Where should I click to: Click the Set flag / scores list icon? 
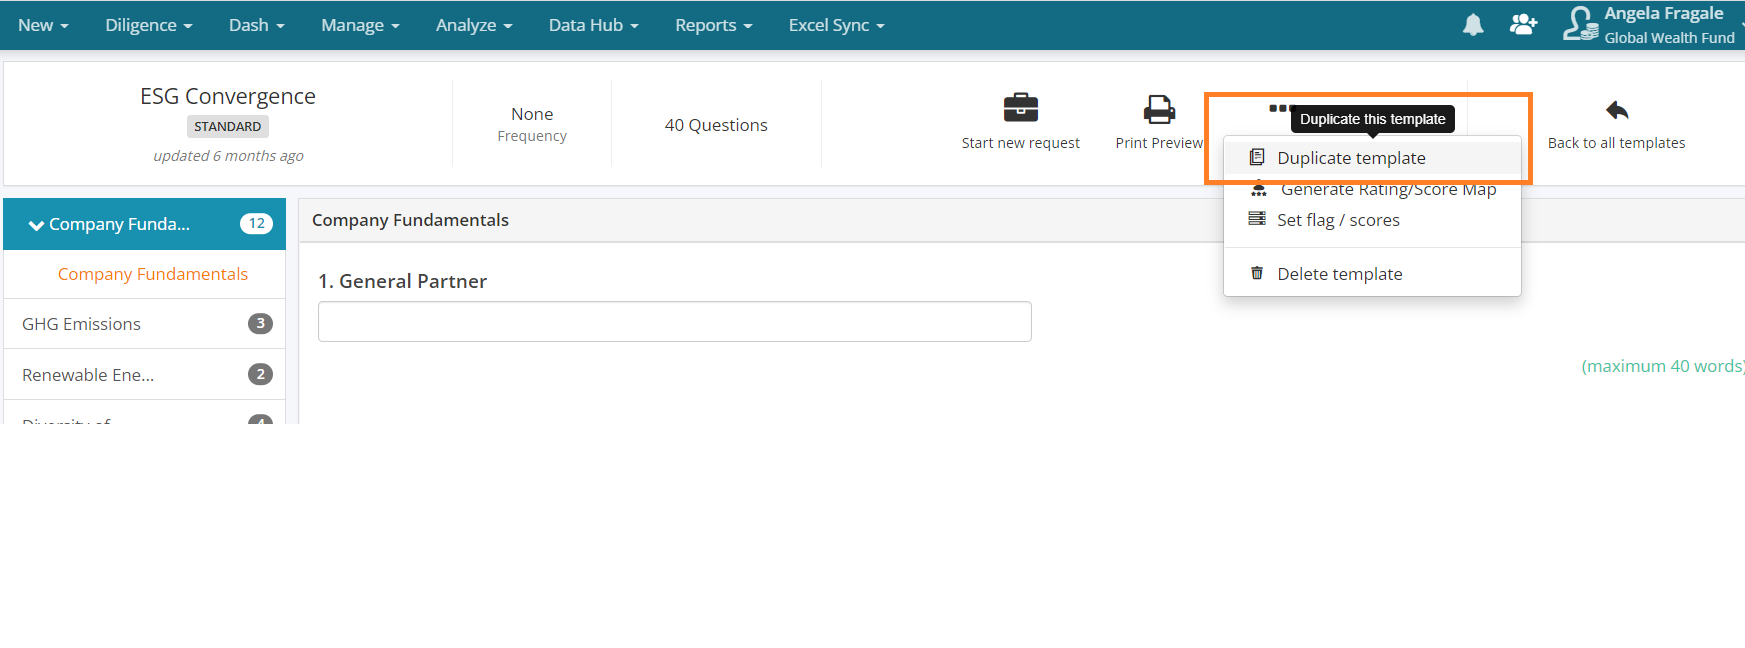[x=1257, y=219]
